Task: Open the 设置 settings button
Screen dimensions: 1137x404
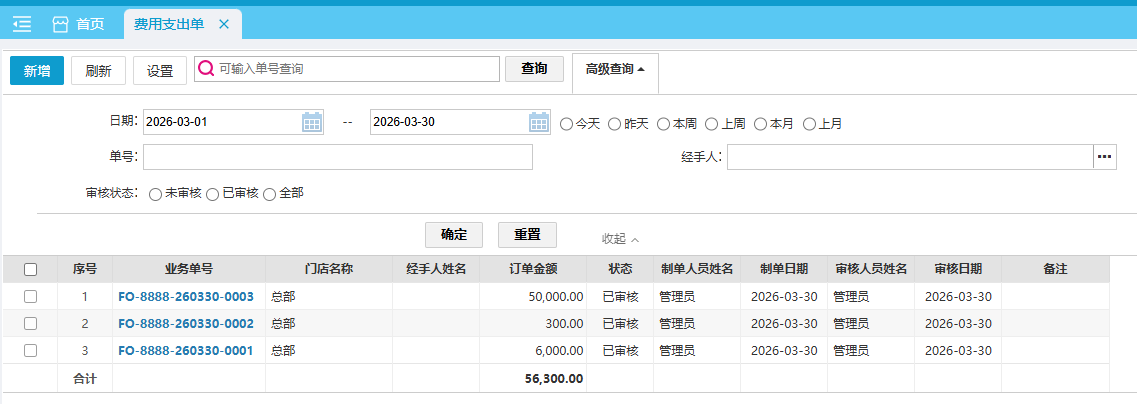Action: [x=160, y=70]
